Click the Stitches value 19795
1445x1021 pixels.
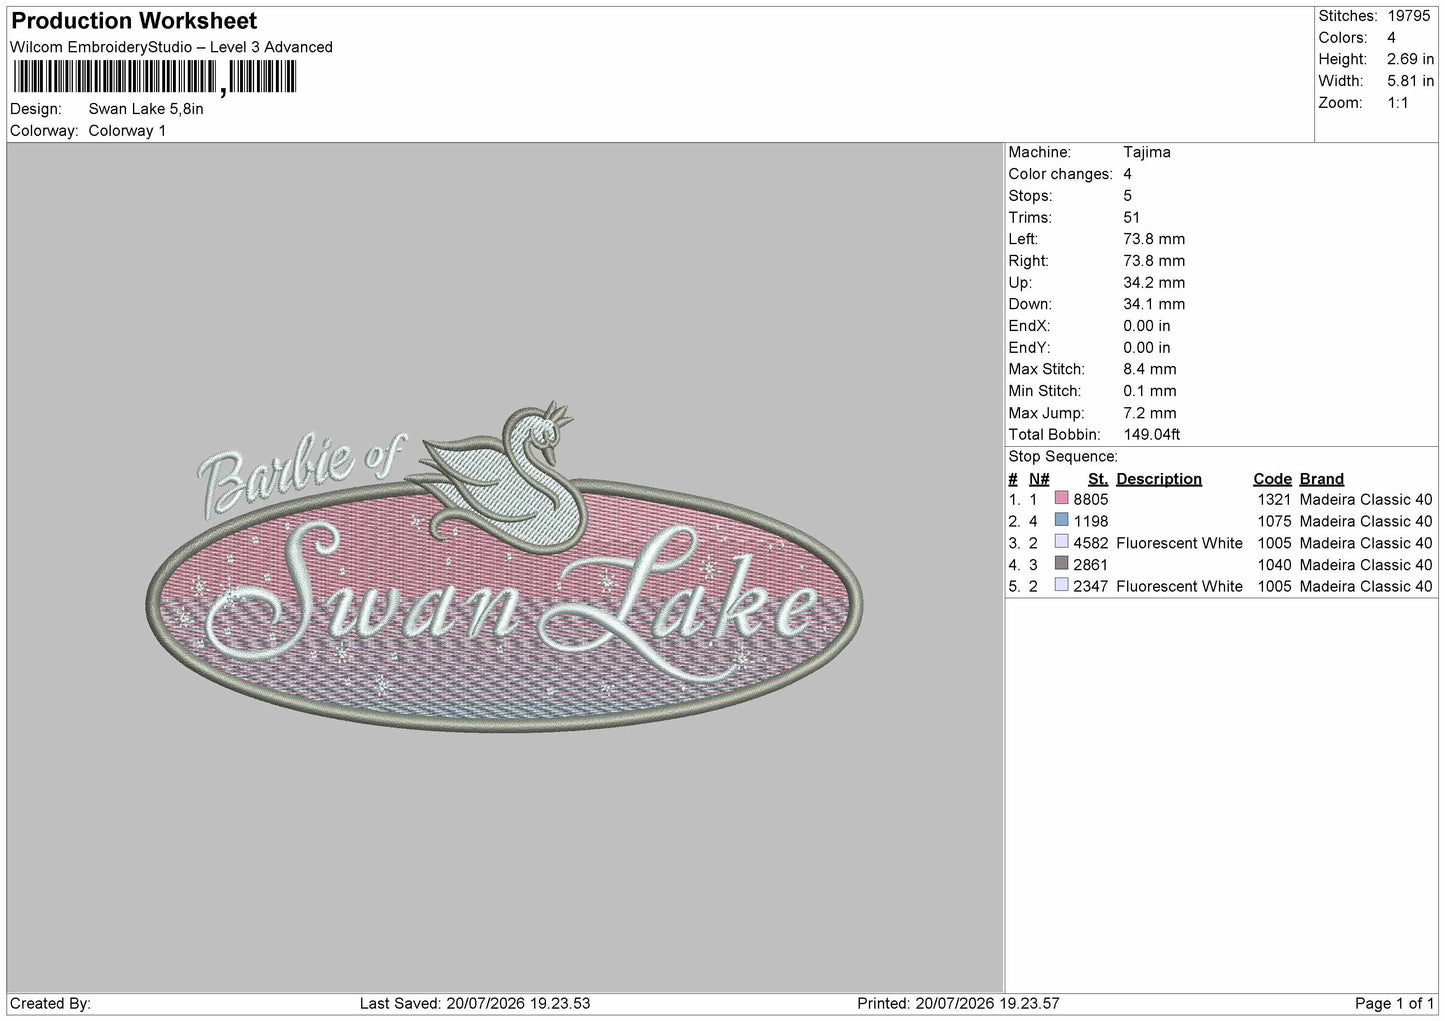click(x=1410, y=16)
